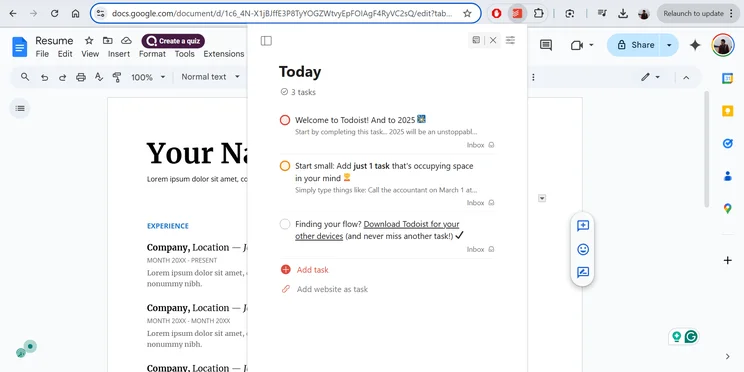Open the Opera extension icon

pyautogui.click(x=496, y=13)
